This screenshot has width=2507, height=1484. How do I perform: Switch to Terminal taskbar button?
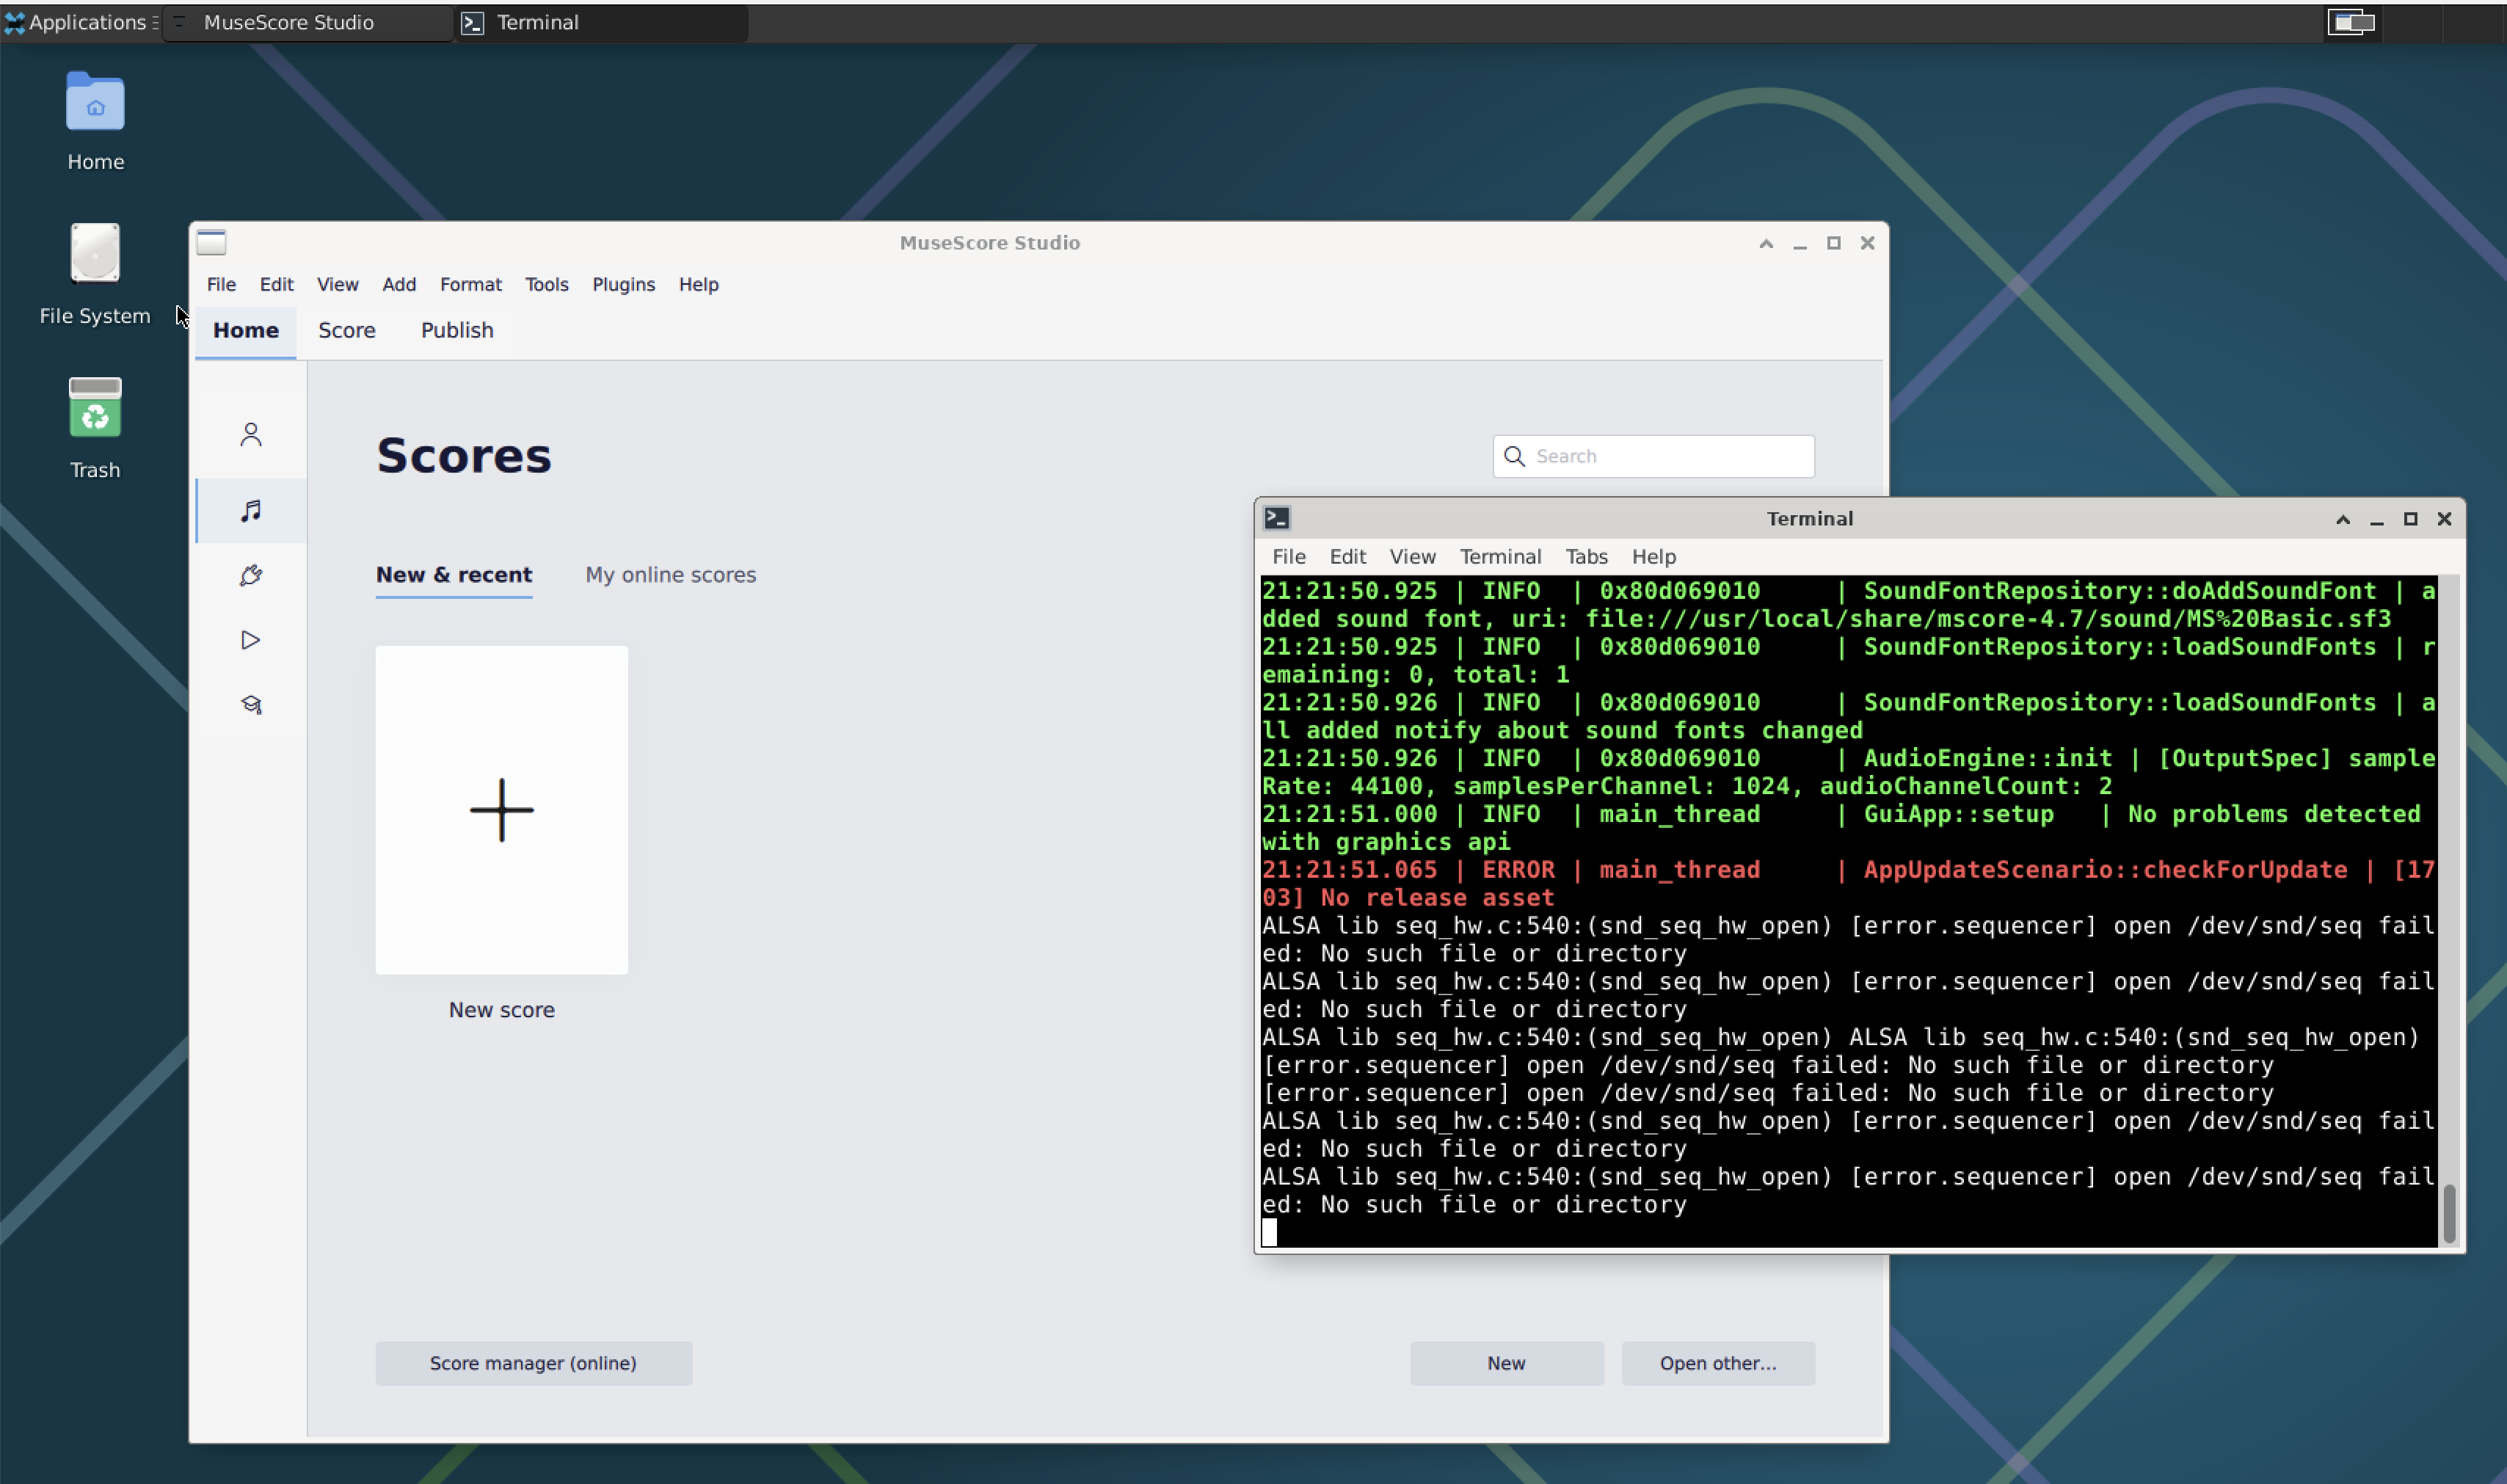[602, 22]
